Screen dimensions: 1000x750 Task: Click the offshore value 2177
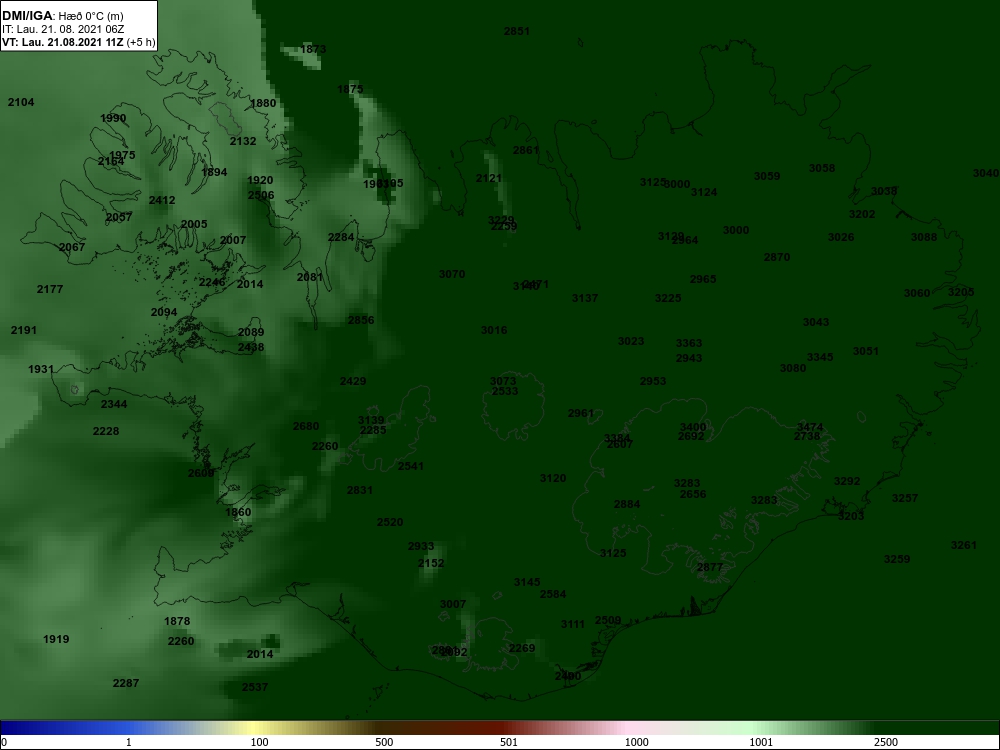point(50,290)
